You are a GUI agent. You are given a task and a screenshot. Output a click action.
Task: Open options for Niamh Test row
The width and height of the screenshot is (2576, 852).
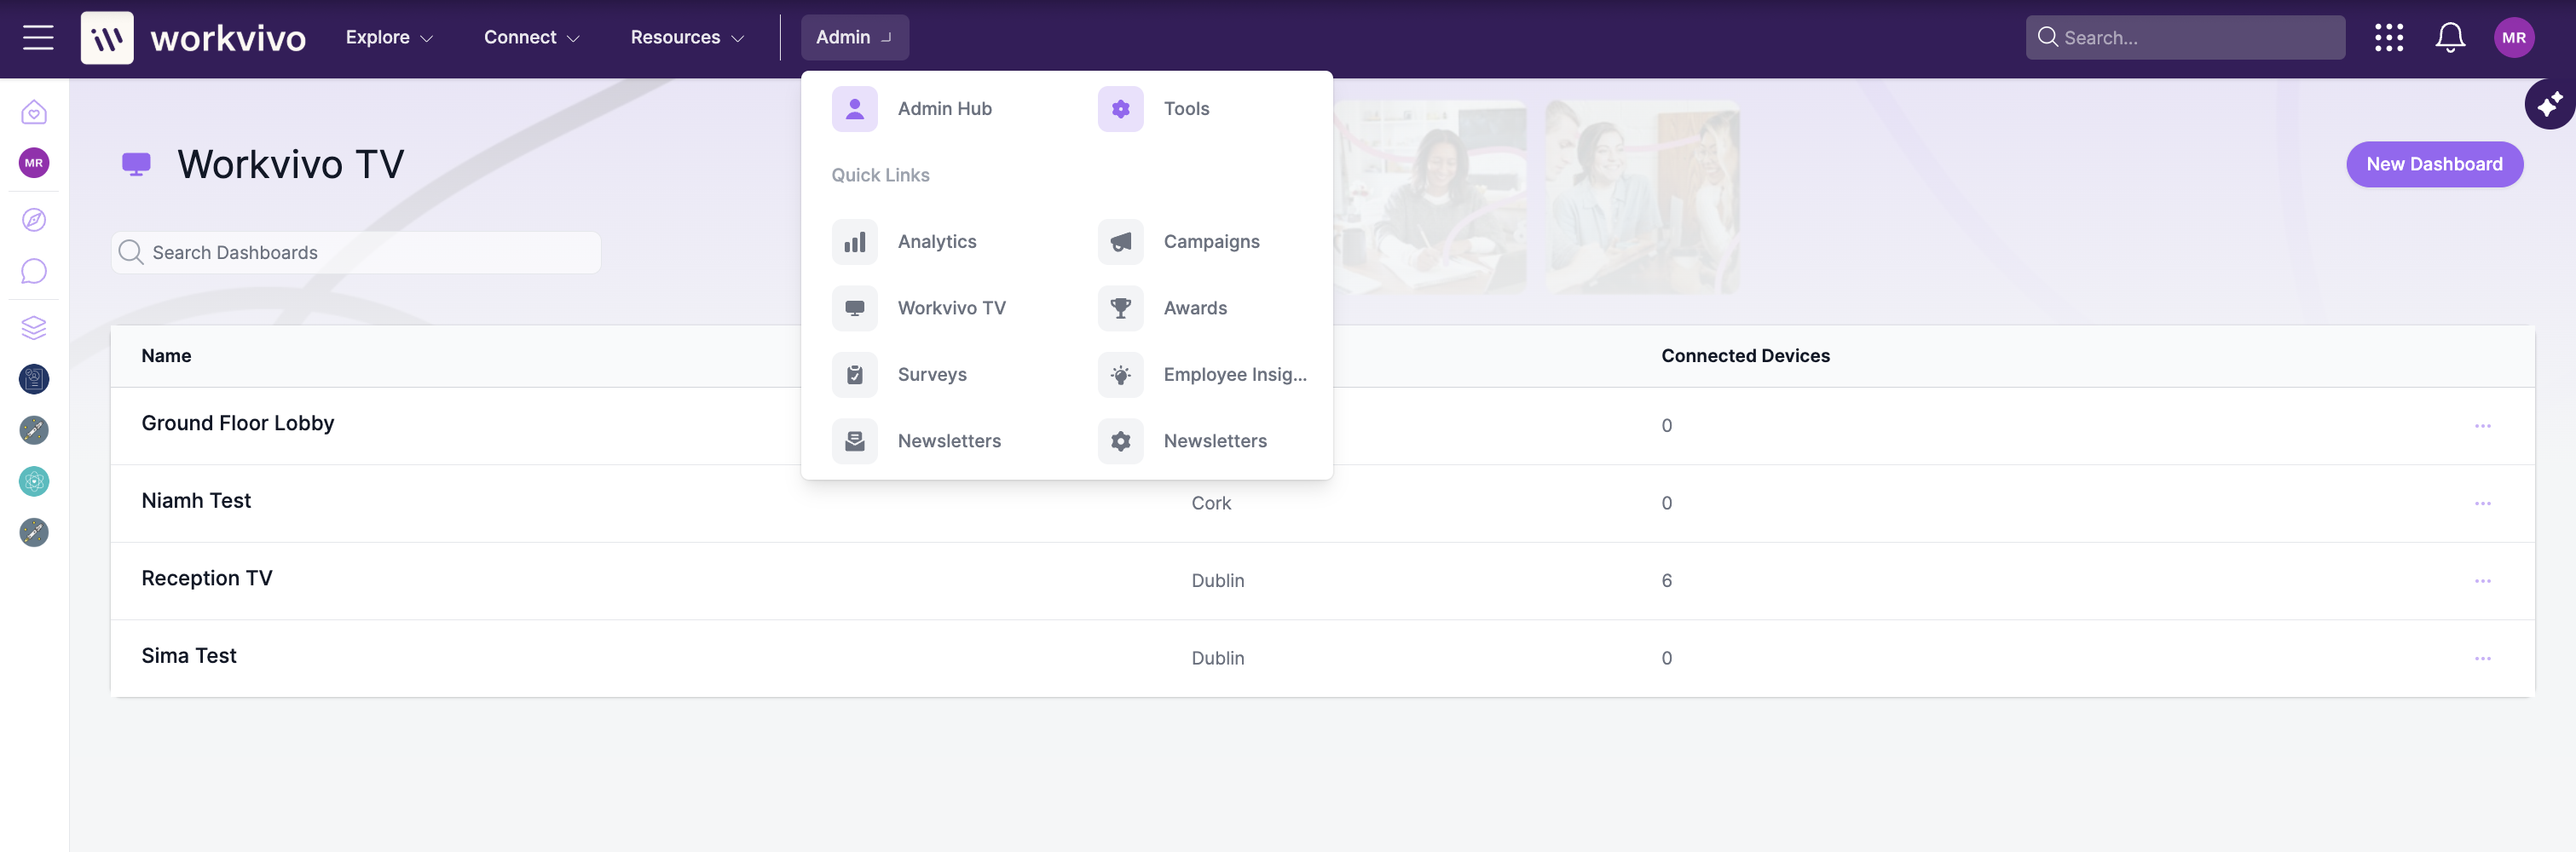[x=2482, y=503]
